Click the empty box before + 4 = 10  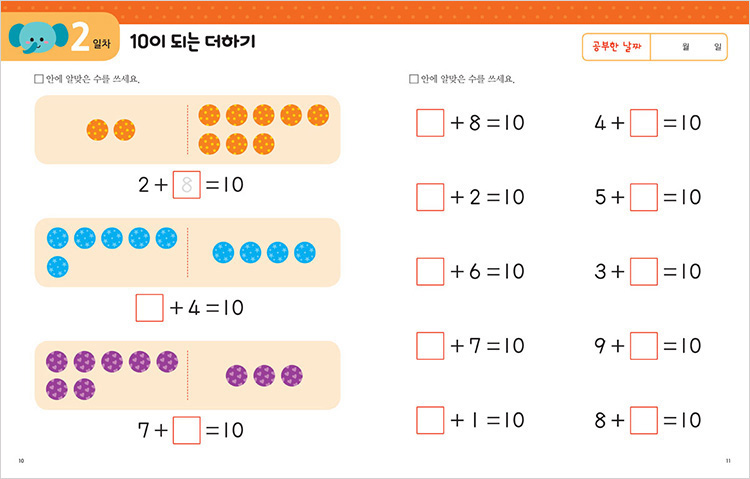(x=150, y=308)
